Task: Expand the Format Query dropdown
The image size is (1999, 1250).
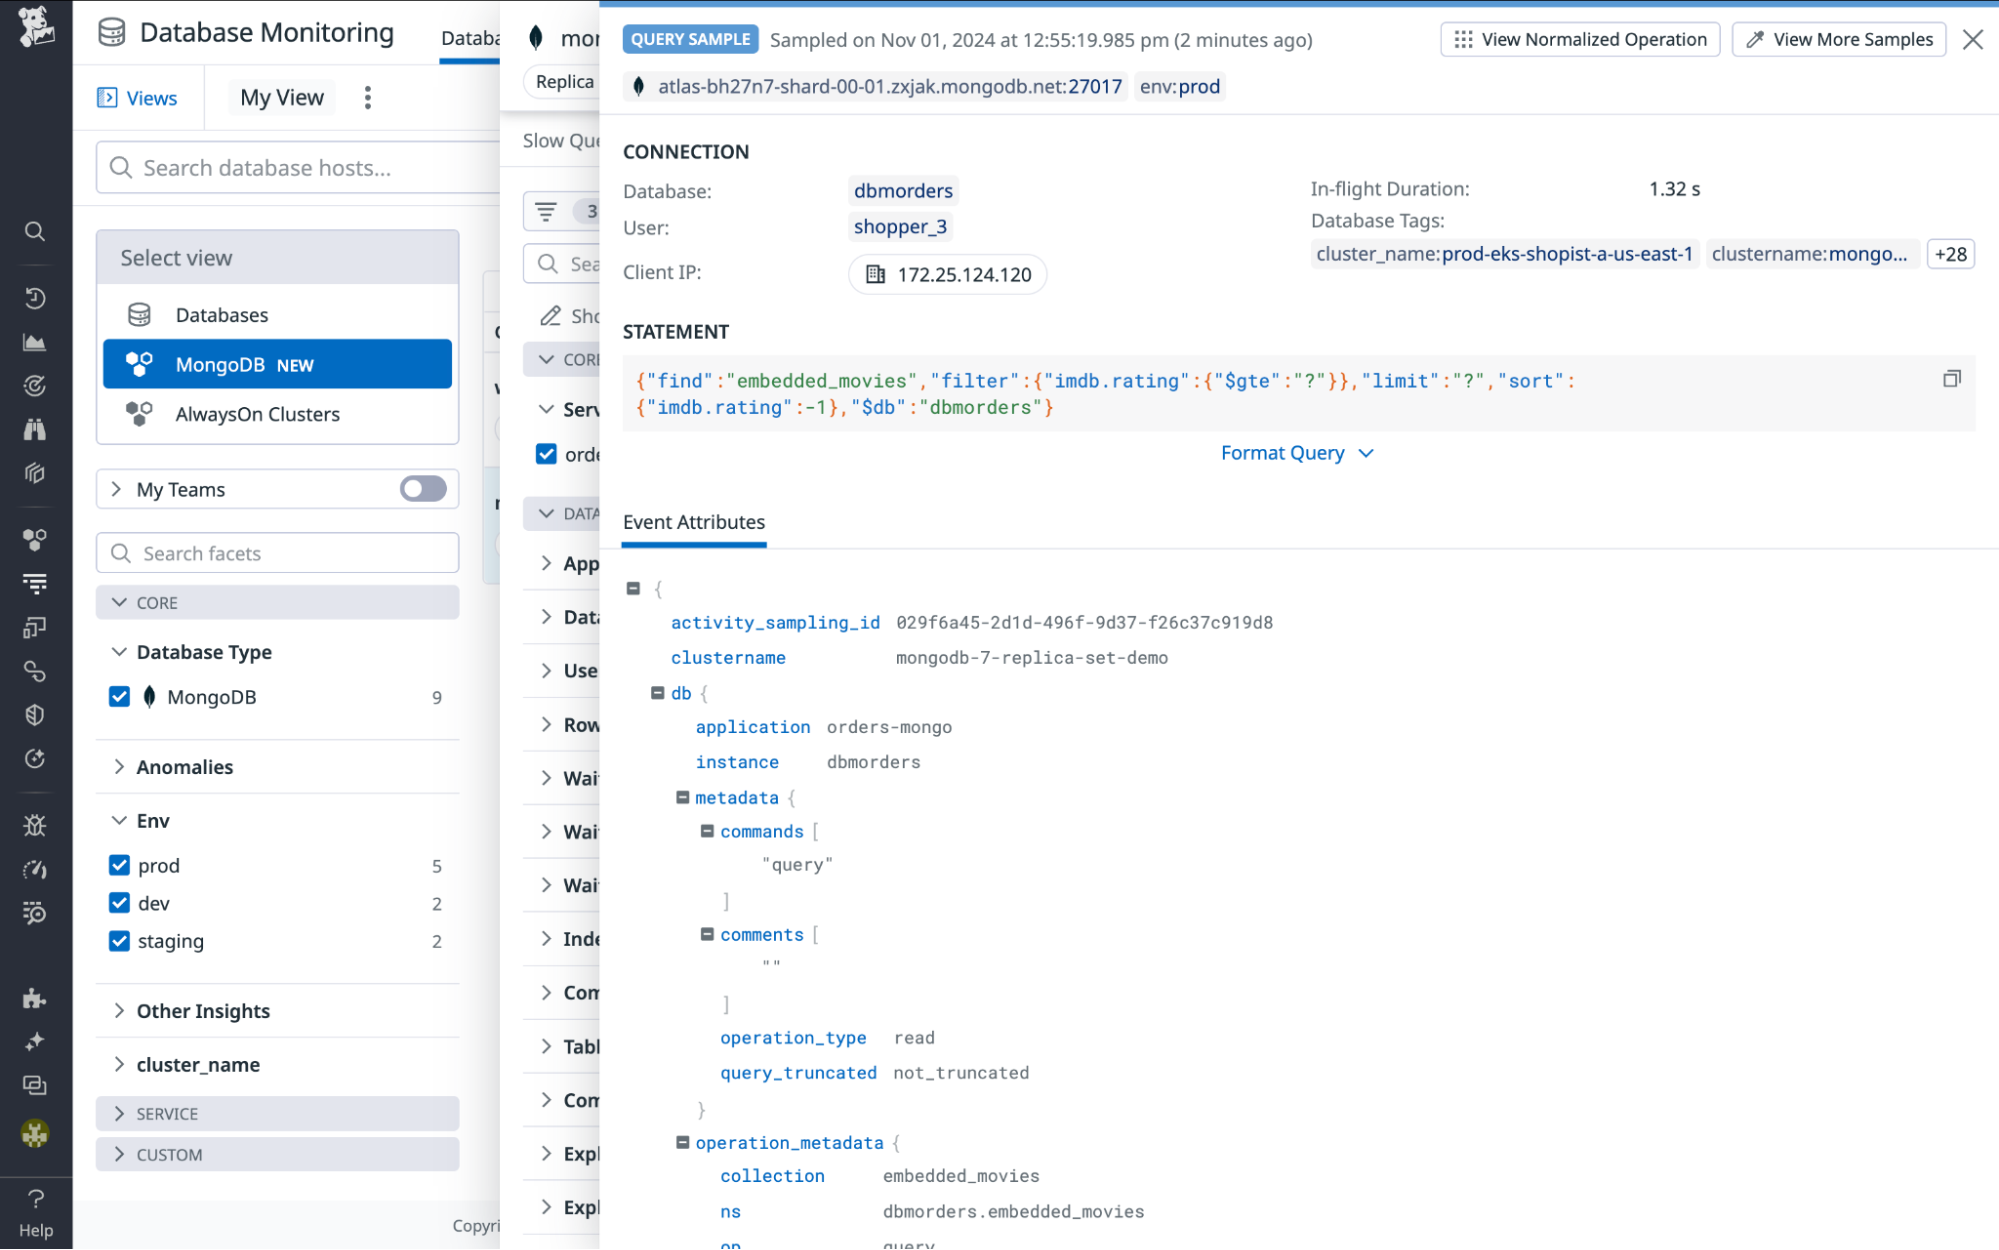Action: [x=1297, y=452]
